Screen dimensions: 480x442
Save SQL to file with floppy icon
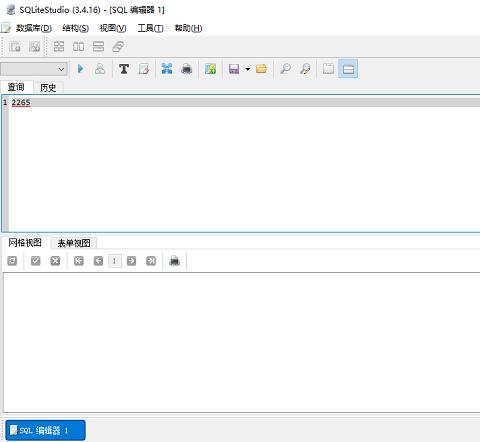[234, 69]
